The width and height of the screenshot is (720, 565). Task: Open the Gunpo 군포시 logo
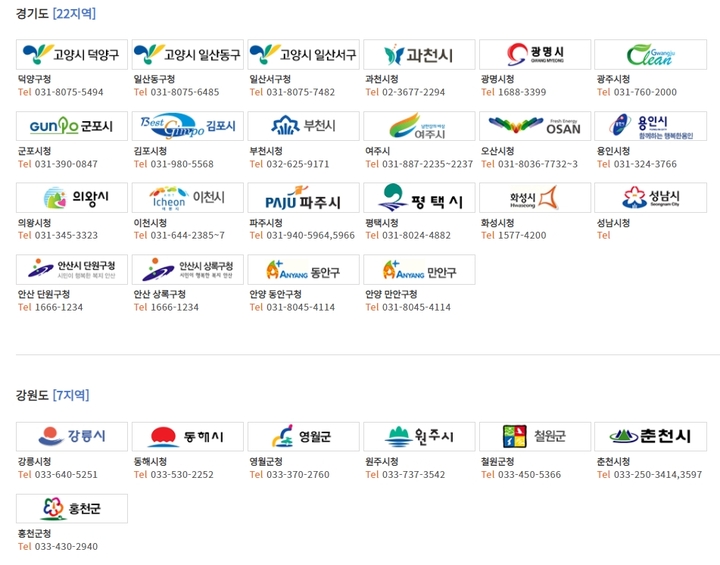pyautogui.click(x=72, y=126)
